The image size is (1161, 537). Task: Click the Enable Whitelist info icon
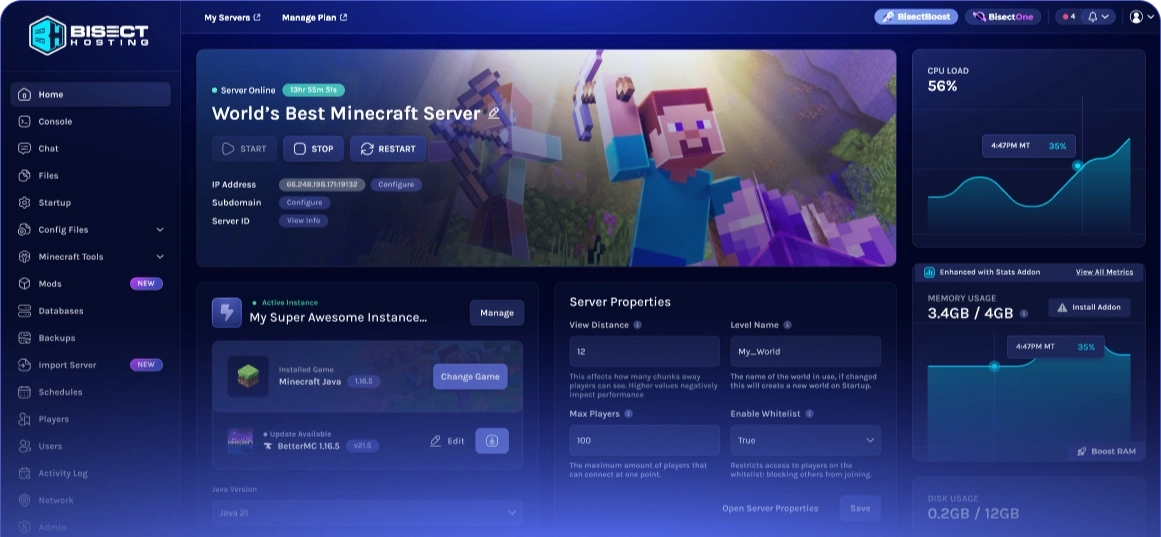pyautogui.click(x=809, y=414)
